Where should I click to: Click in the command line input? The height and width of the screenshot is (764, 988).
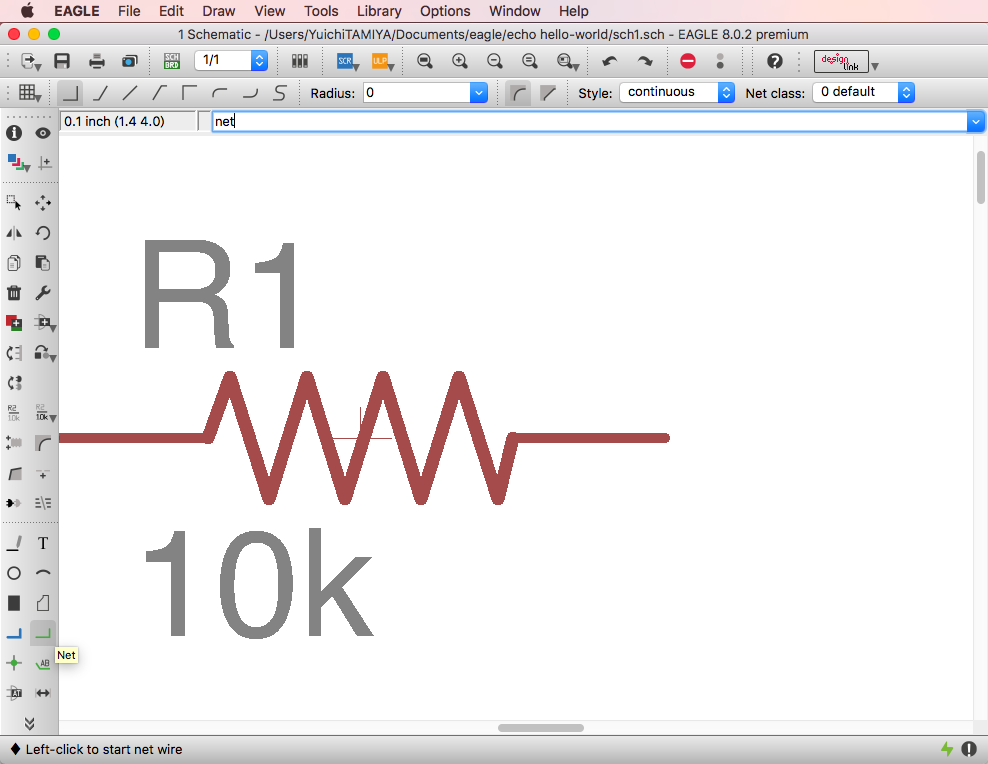[x=589, y=122]
